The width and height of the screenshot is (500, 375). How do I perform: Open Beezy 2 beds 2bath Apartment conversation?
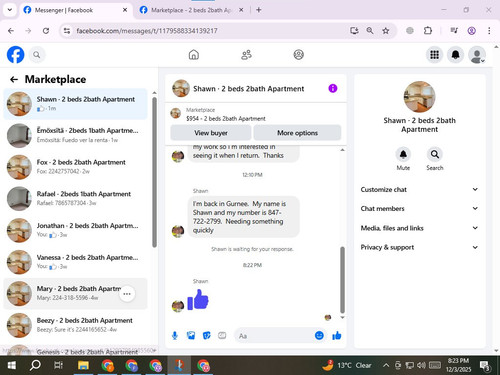75,325
